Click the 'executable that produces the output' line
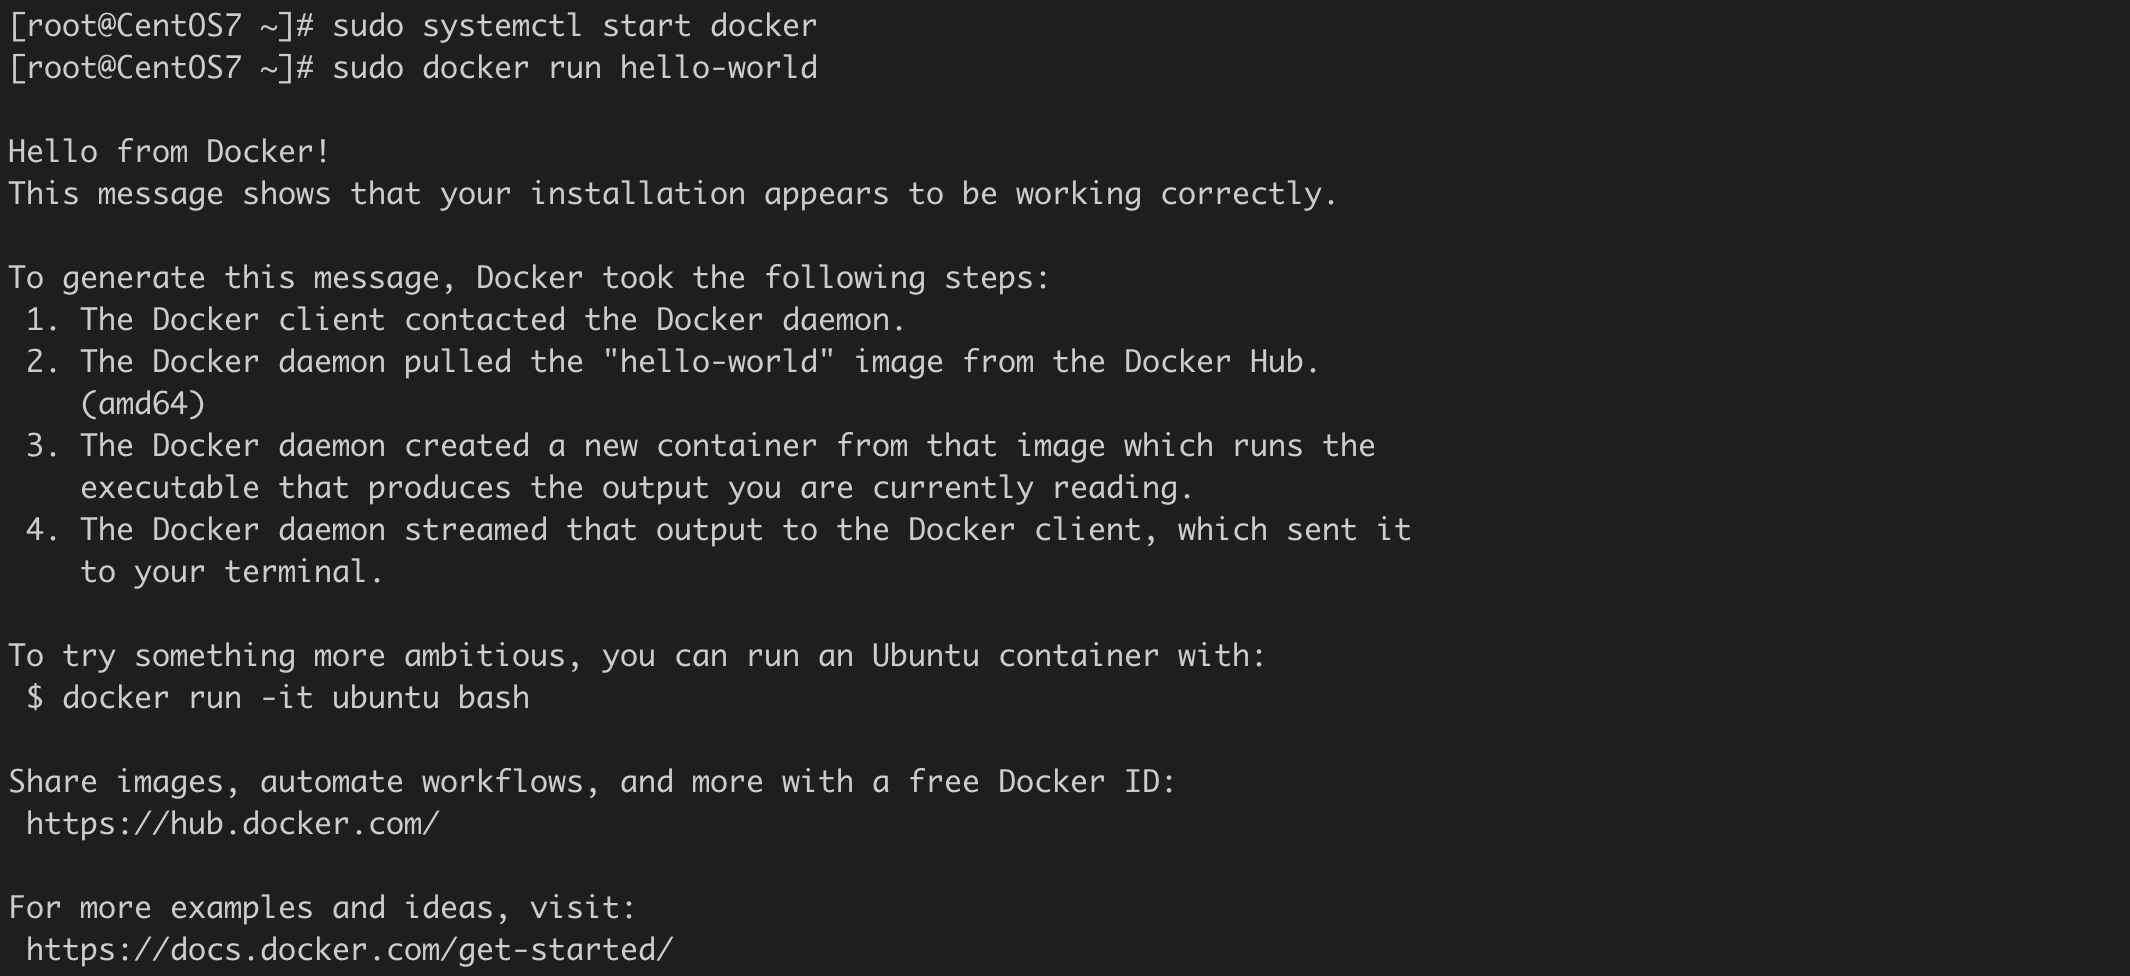This screenshot has height=976, width=2130. tap(637, 488)
